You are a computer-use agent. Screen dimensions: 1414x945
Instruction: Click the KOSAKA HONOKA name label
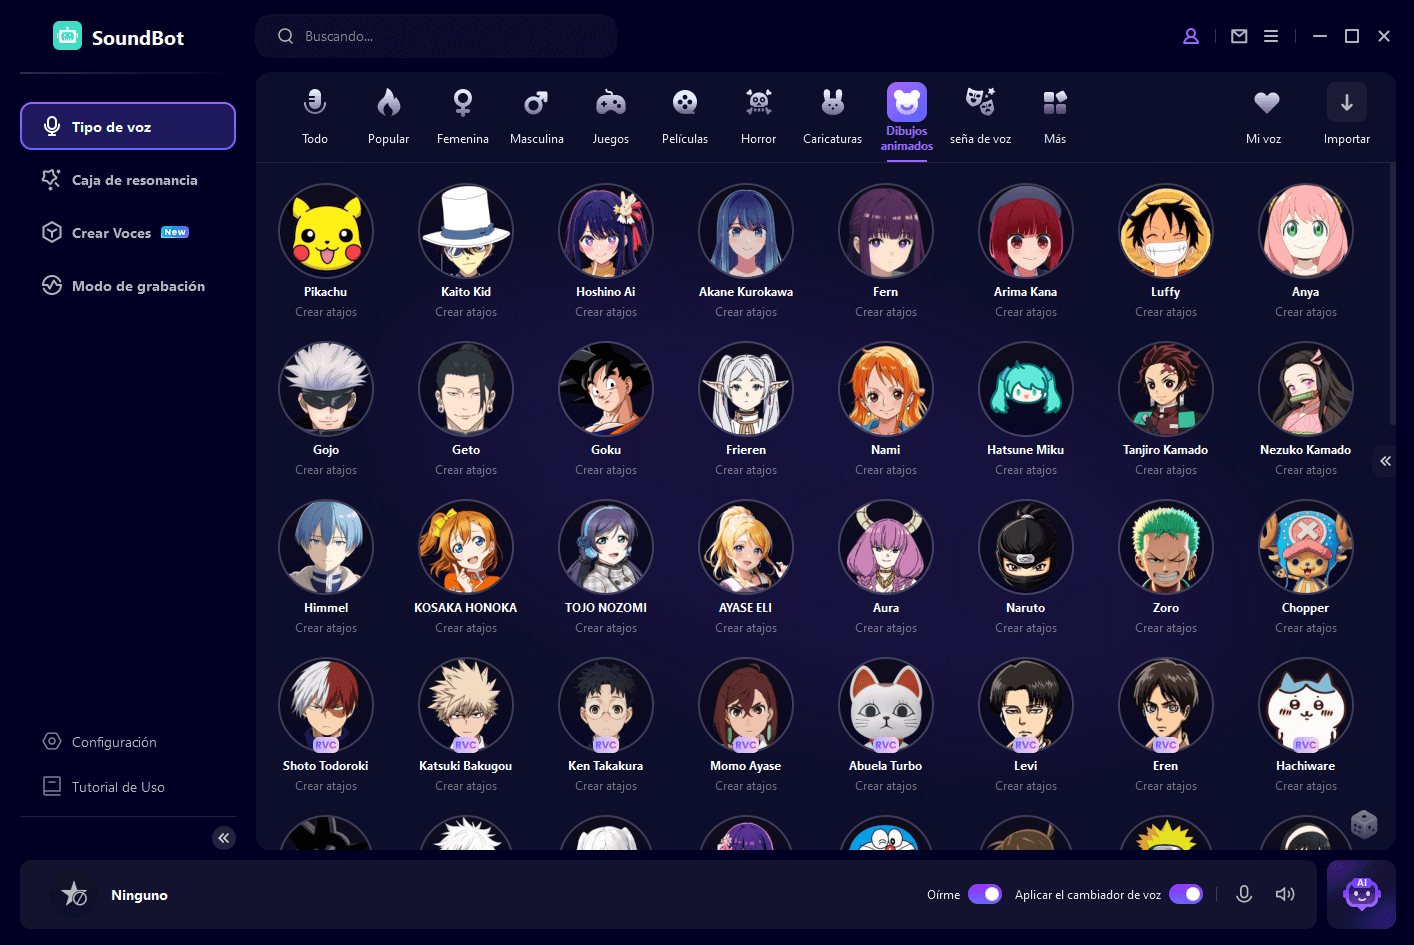pyautogui.click(x=466, y=608)
